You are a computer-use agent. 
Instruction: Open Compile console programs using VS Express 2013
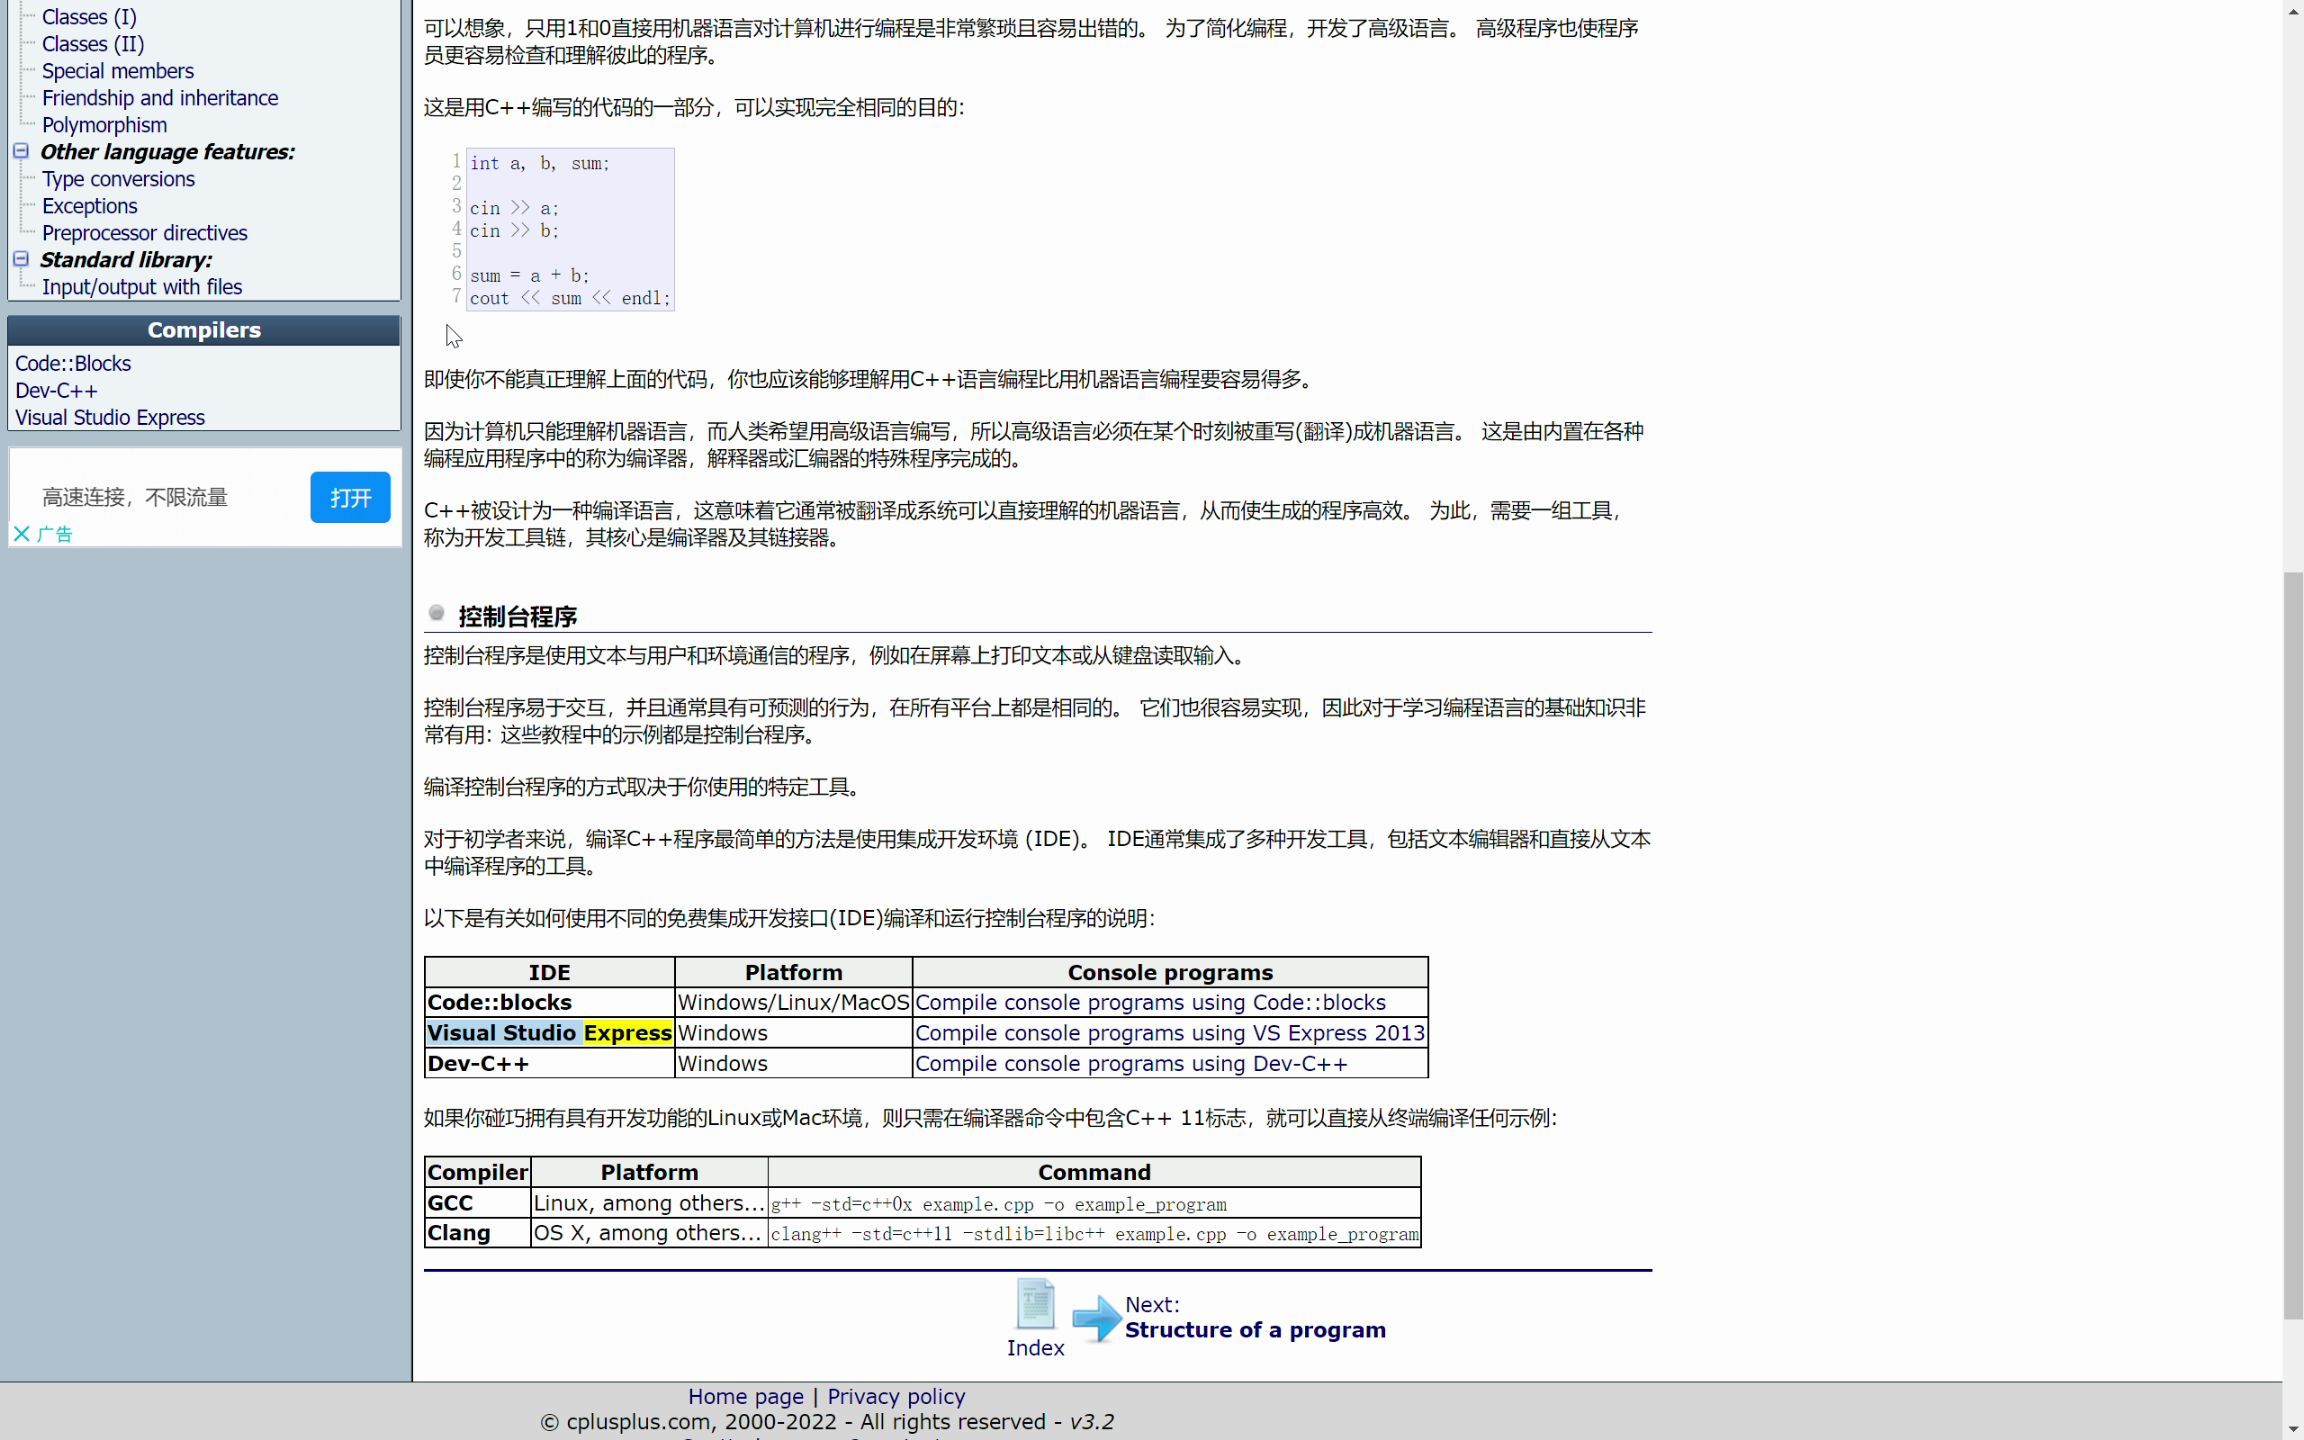1168,1032
